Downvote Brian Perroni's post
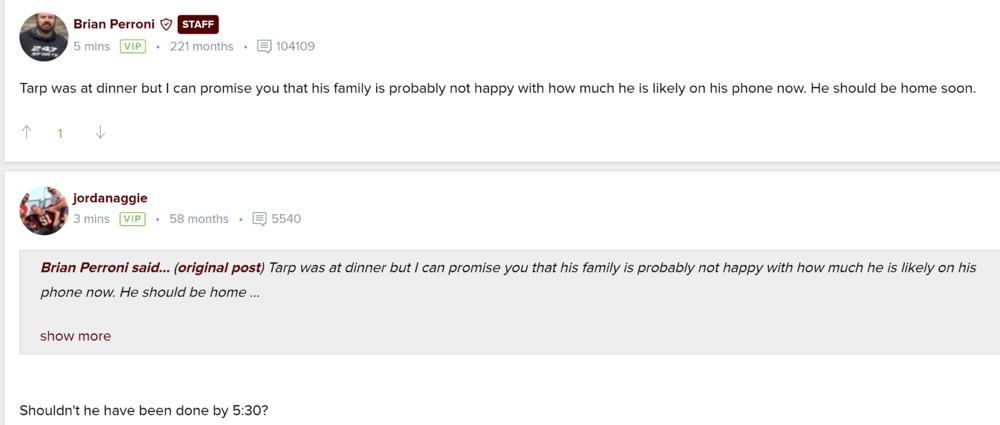1000x425 pixels. pyautogui.click(x=100, y=132)
